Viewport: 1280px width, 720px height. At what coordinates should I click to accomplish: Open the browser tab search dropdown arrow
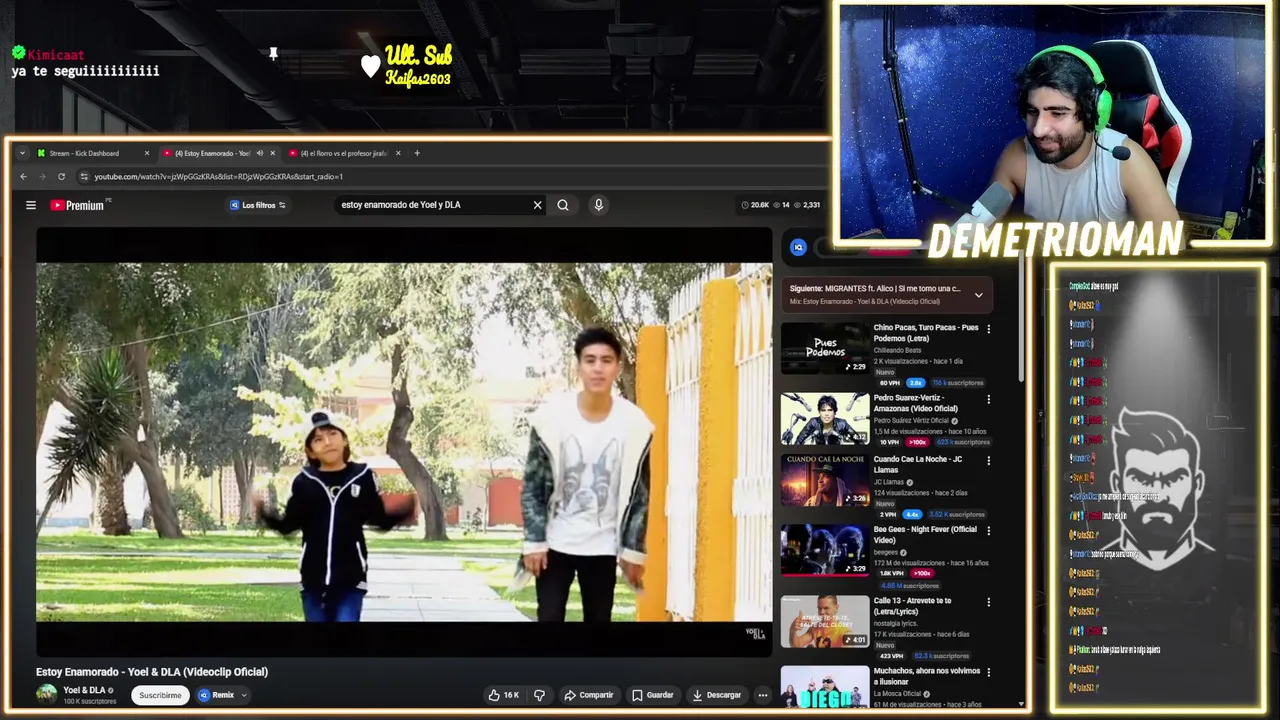[23, 153]
